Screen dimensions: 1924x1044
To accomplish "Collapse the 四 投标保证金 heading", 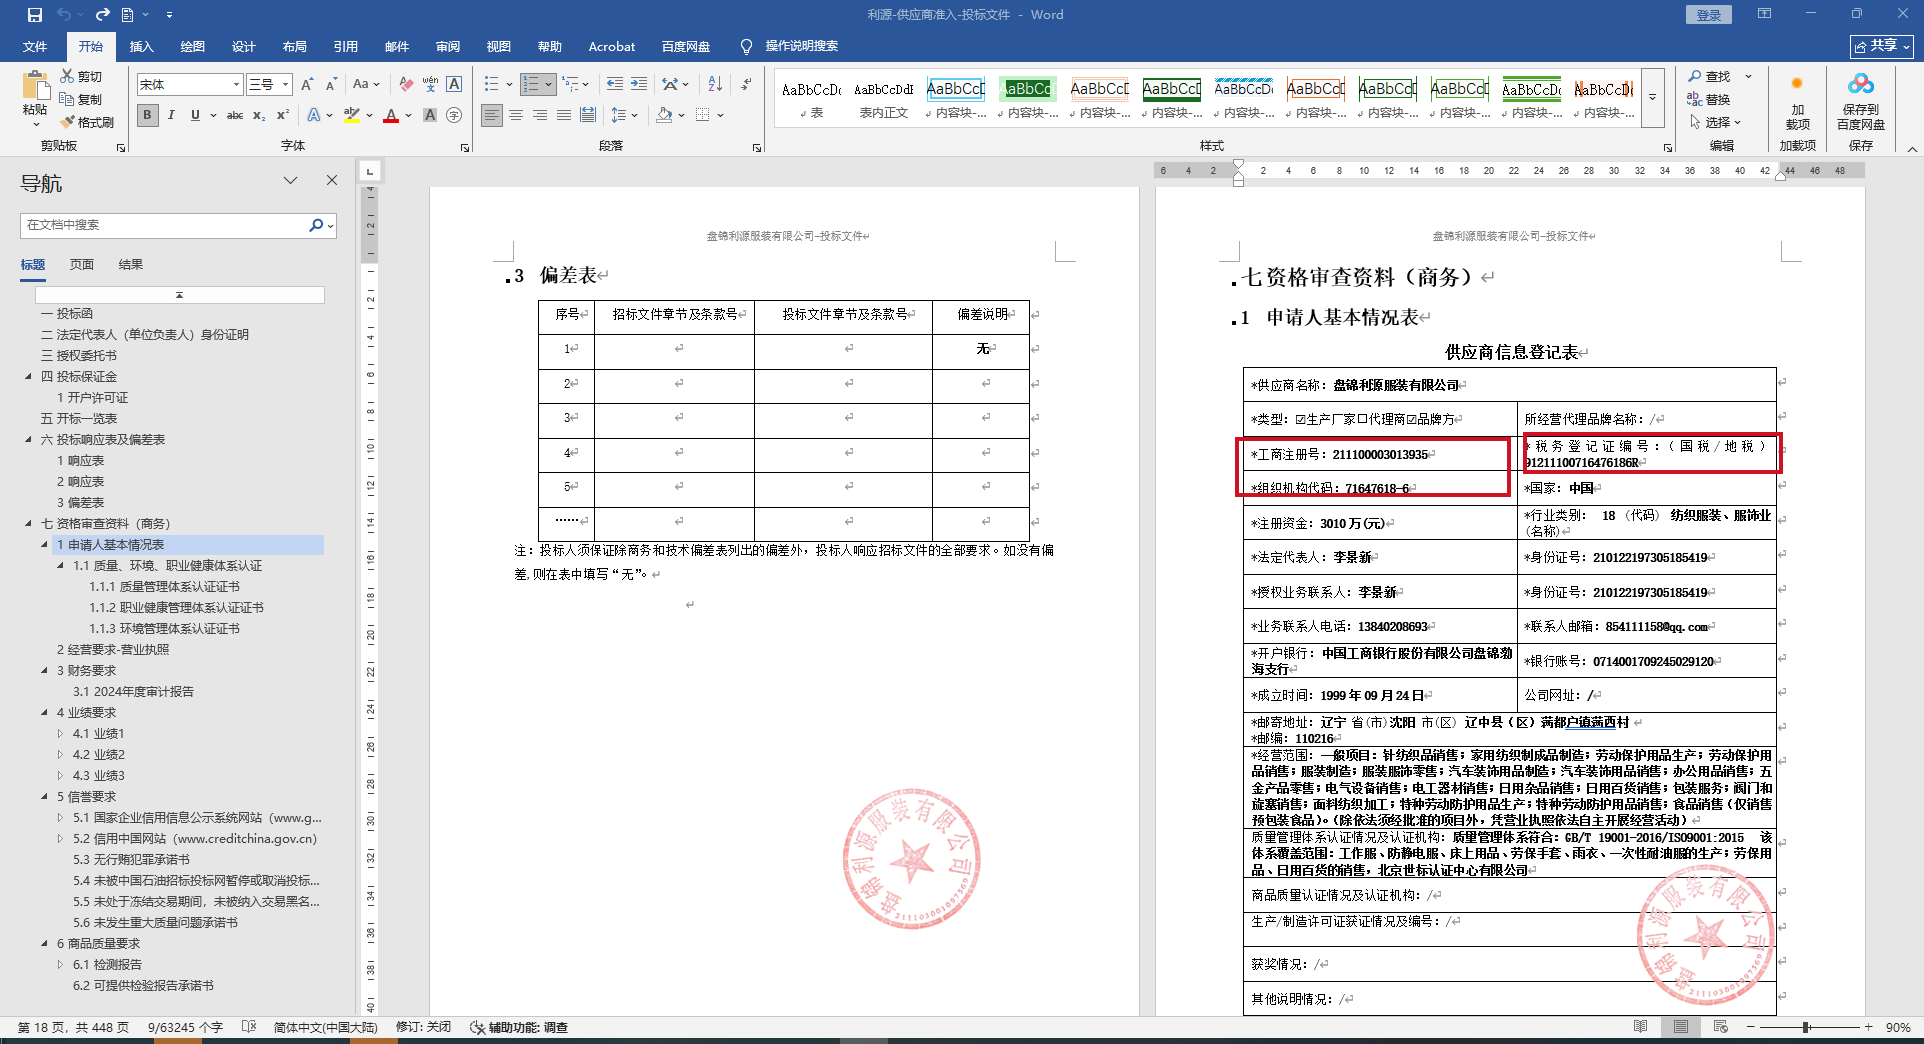I will tap(28, 377).
